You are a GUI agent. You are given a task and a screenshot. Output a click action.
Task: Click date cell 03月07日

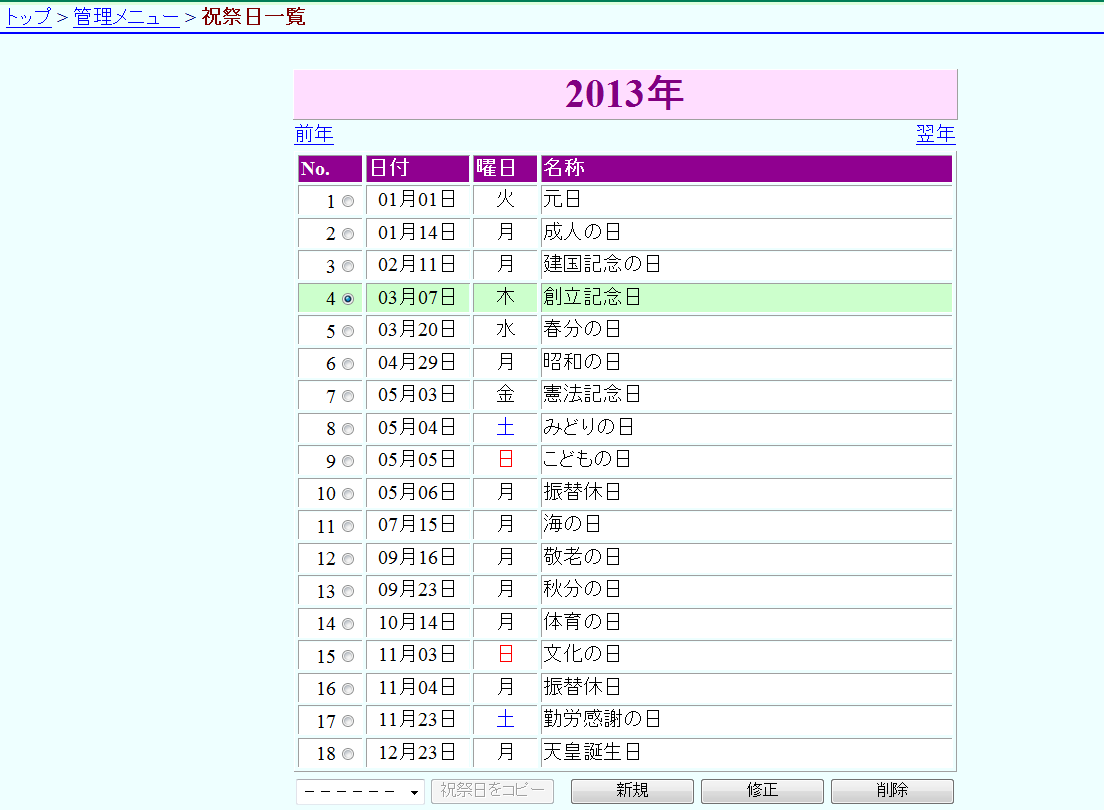pyautogui.click(x=418, y=297)
